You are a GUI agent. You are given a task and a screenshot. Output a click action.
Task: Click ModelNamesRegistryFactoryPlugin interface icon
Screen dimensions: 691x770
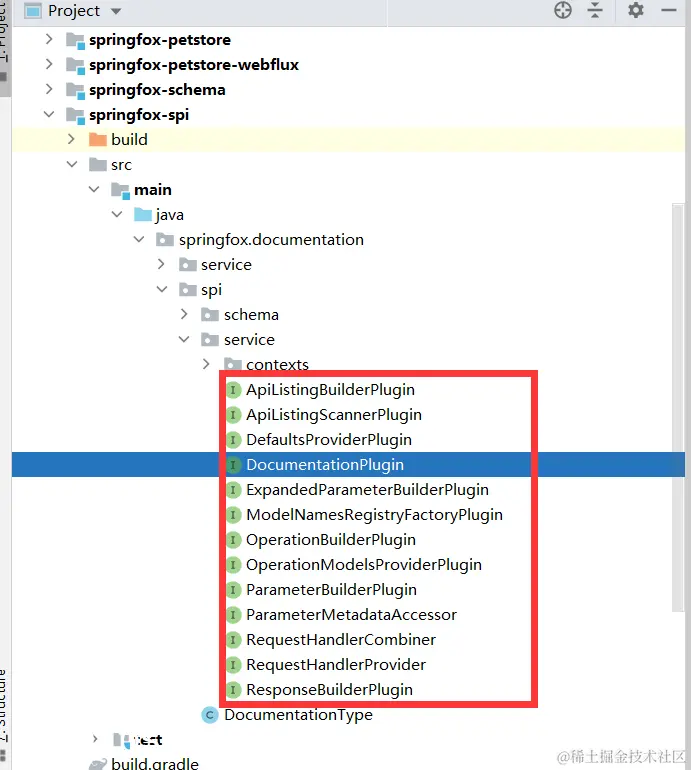click(x=233, y=515)
